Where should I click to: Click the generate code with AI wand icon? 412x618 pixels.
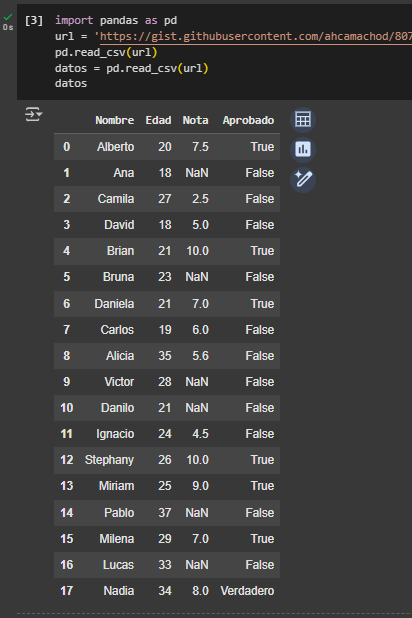pyautogui.click(x=303, y=179)
